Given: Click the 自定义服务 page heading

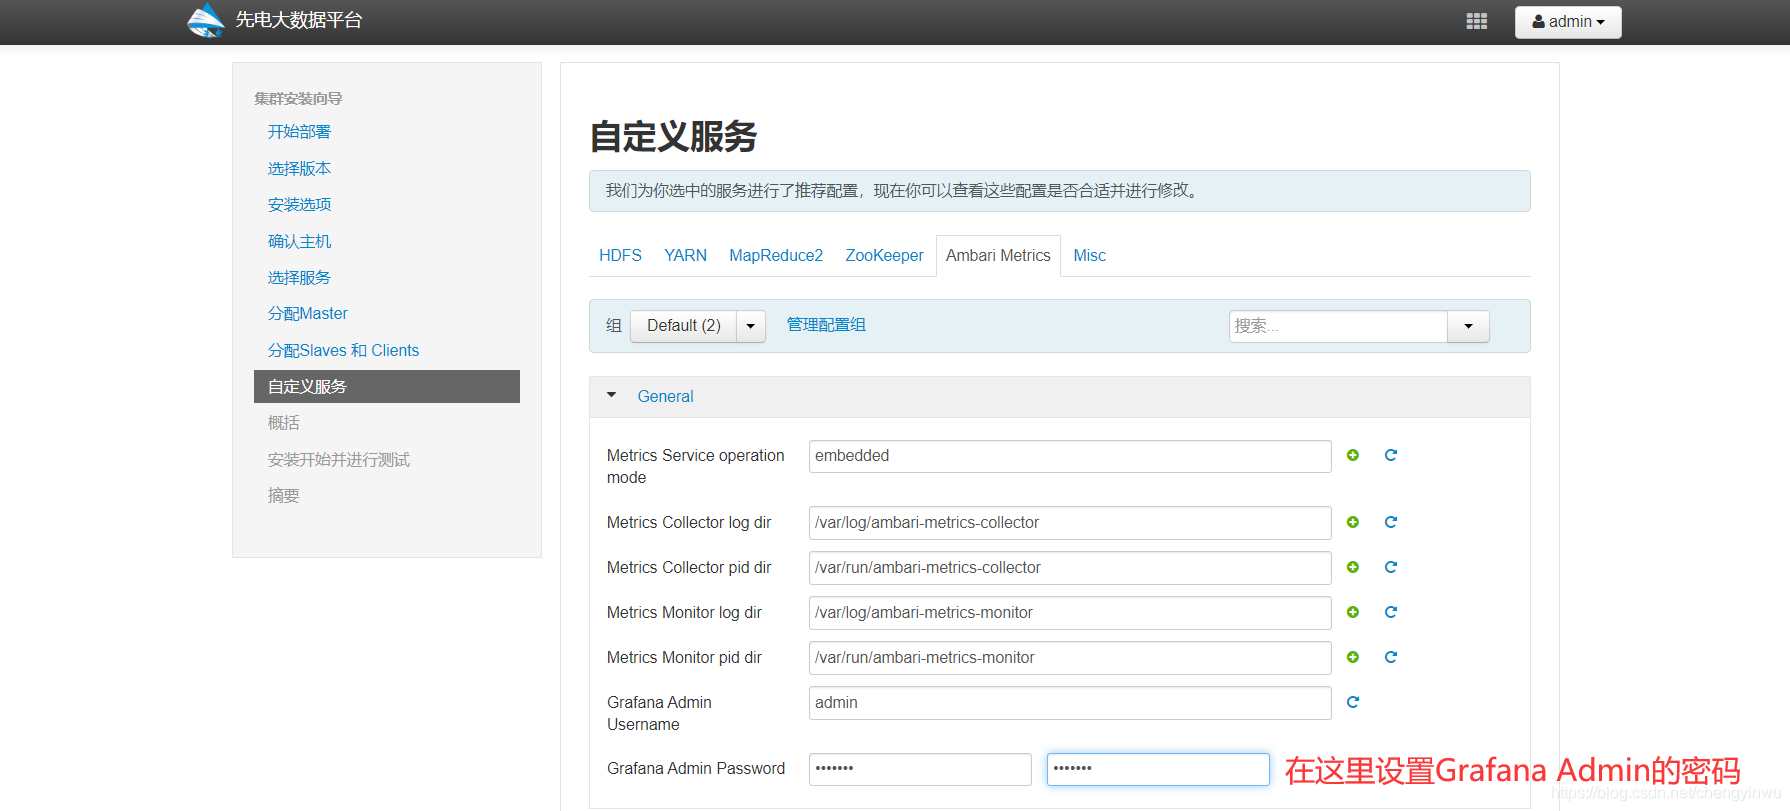Looking at the screenshot, I should [673, 136].
